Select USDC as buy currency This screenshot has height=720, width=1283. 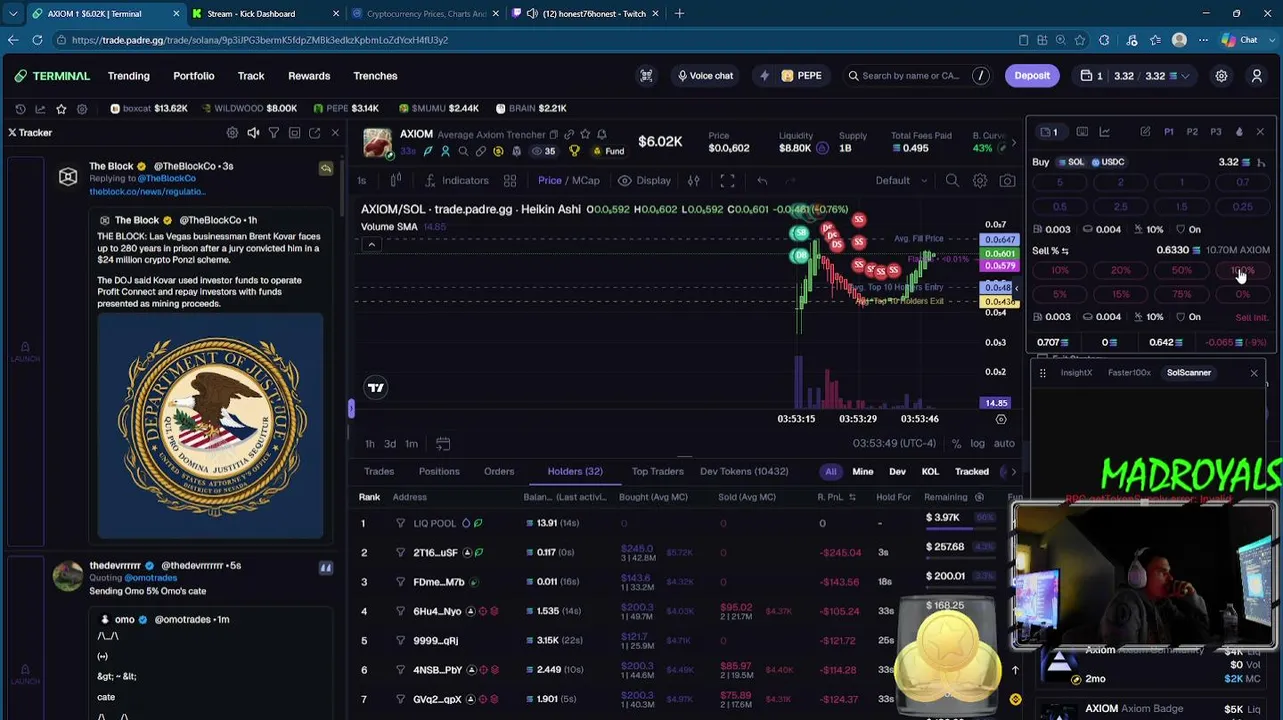click(1108, 162)
